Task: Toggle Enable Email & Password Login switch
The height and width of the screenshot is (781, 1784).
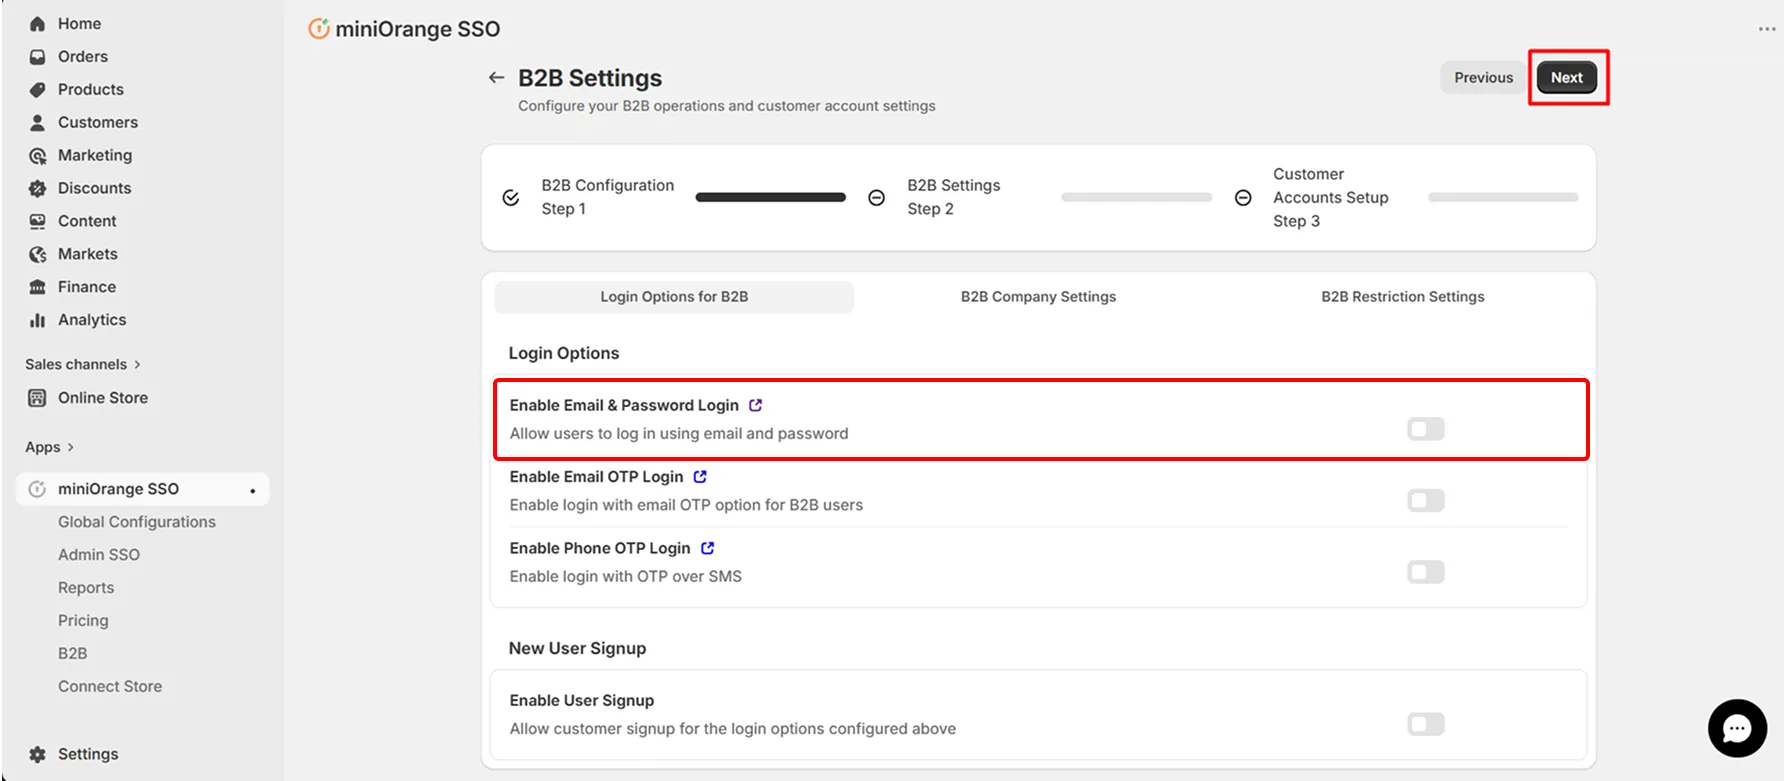Action: tap(1426, 429)
